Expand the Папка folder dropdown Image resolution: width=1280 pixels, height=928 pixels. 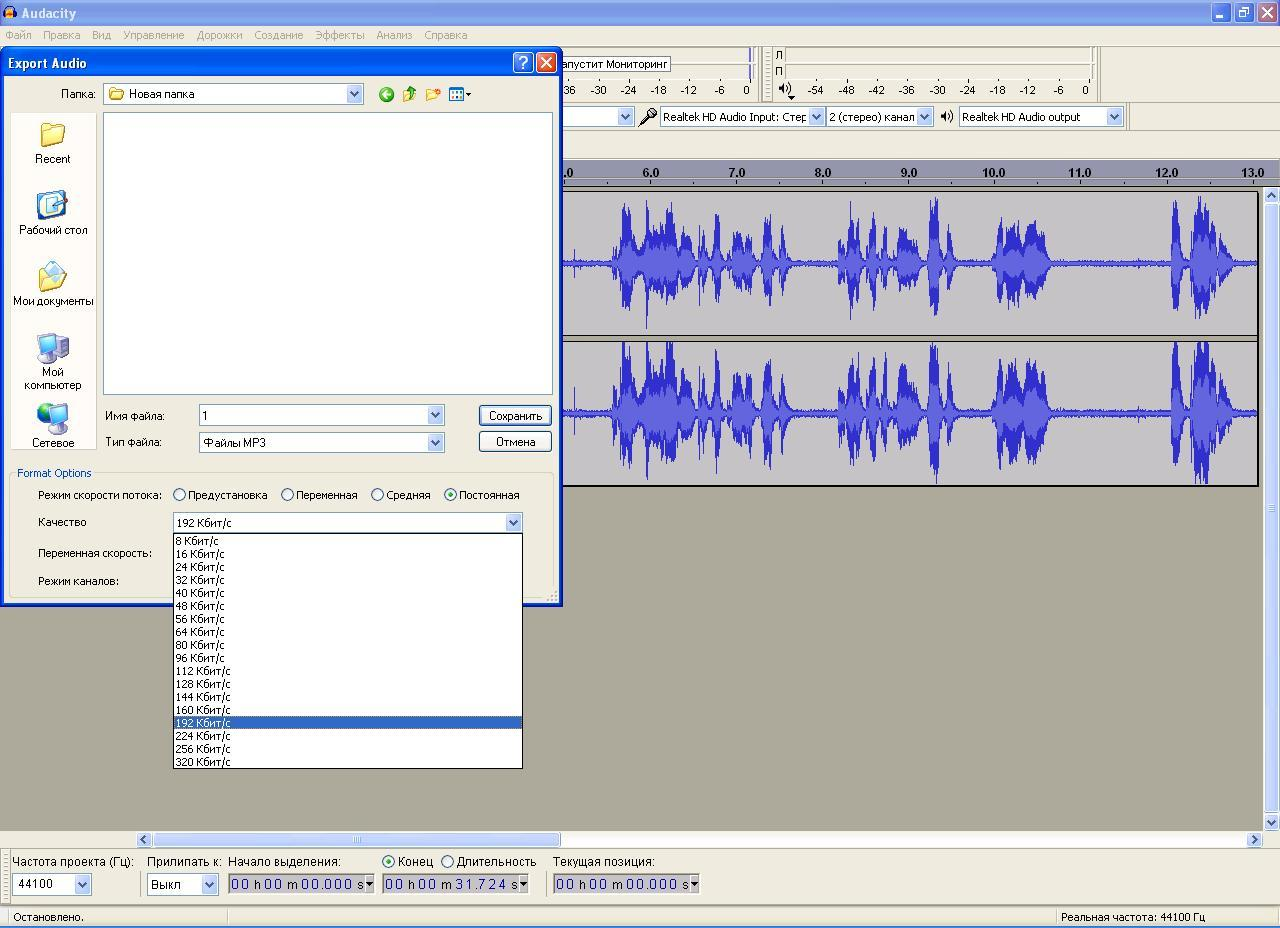(354, 94)
